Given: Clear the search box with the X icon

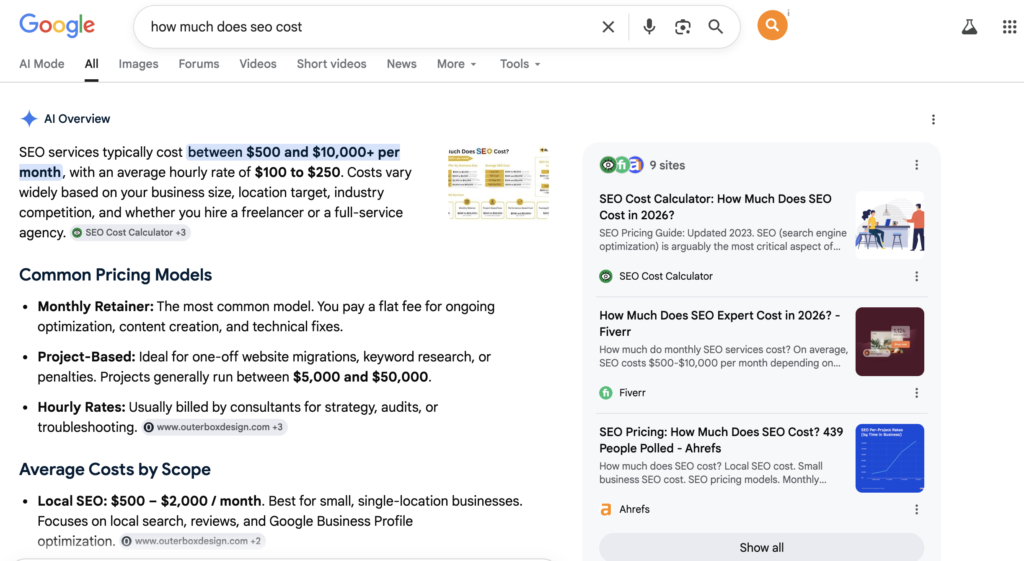Looking at the screenshot, I should [608, 27].
